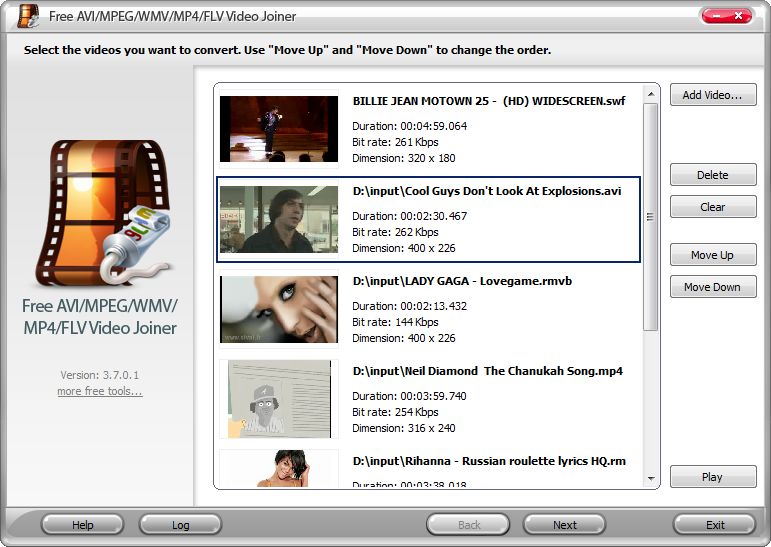This screenshot has width=771, height=547.
Task: Click 'Duration: 00:04:59.064' text
Action: 410,126
